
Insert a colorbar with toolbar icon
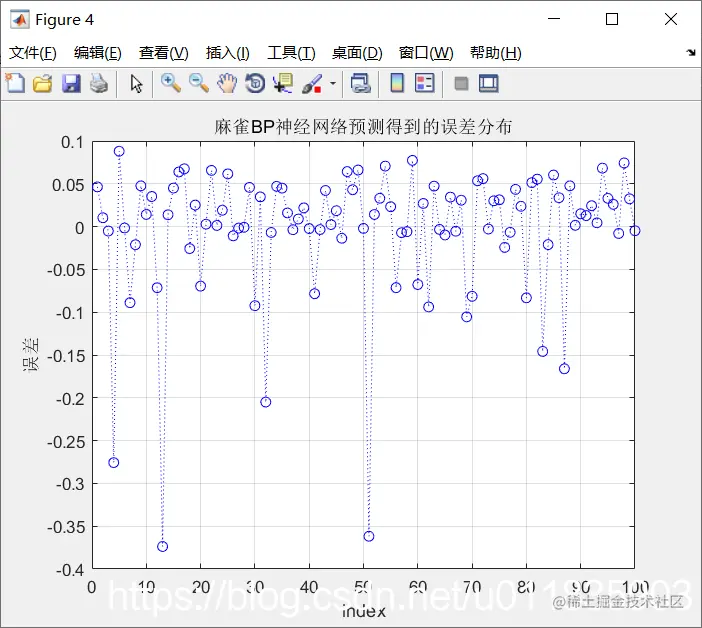(x=397, y=84)
